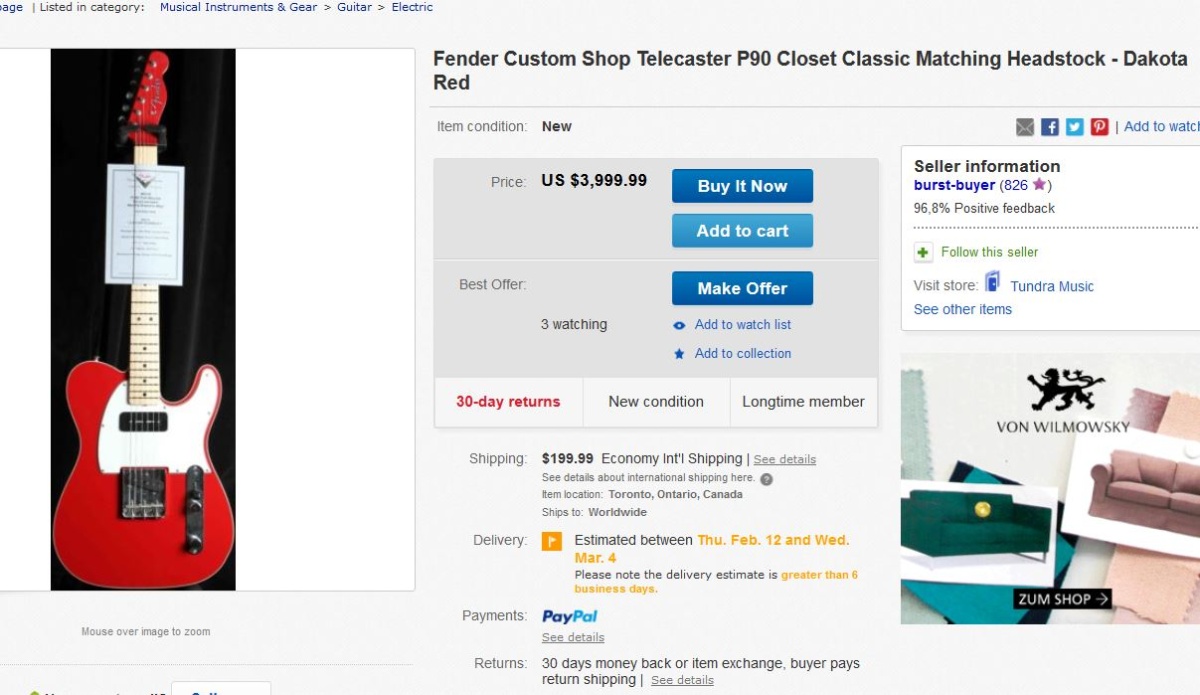Image resolution: width=1200 pixels, height=695 pixels.
Task: Share listing via email envelope icon
Action: pyautogui.click(x=1025, y=127)
